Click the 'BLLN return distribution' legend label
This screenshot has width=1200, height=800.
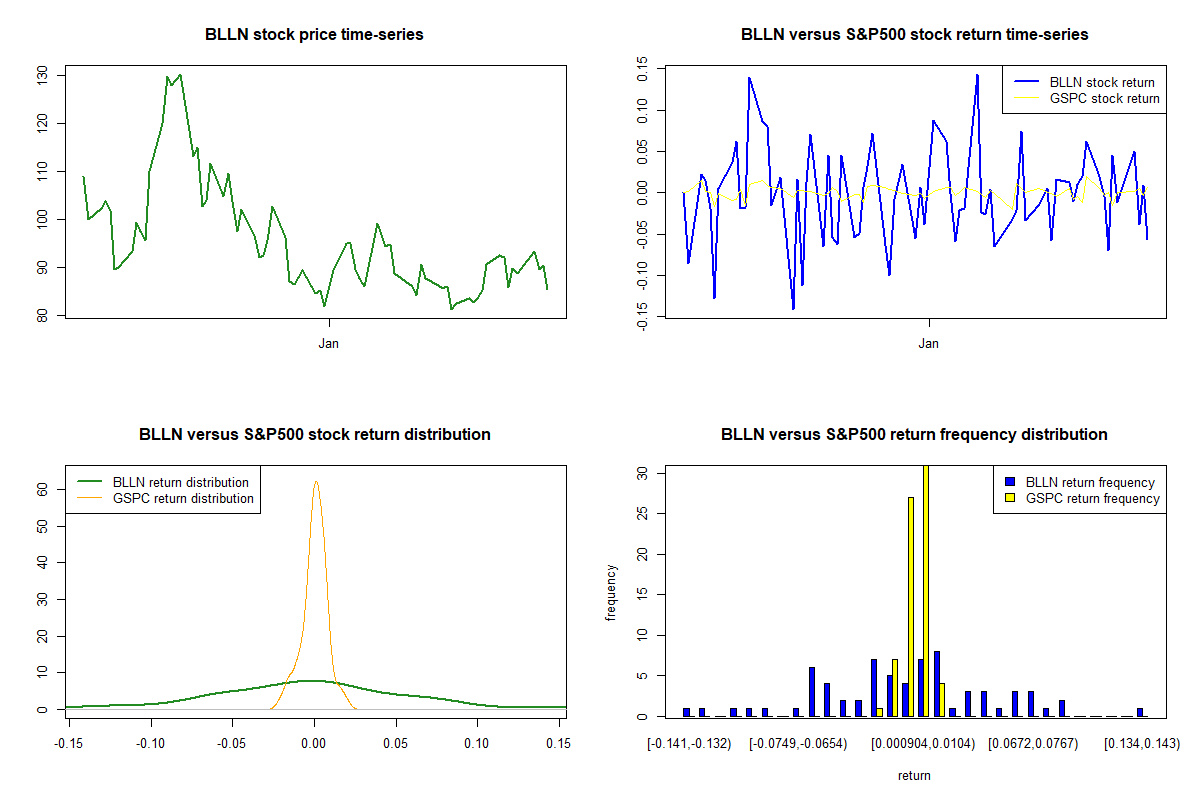click(x=181, y=482)
